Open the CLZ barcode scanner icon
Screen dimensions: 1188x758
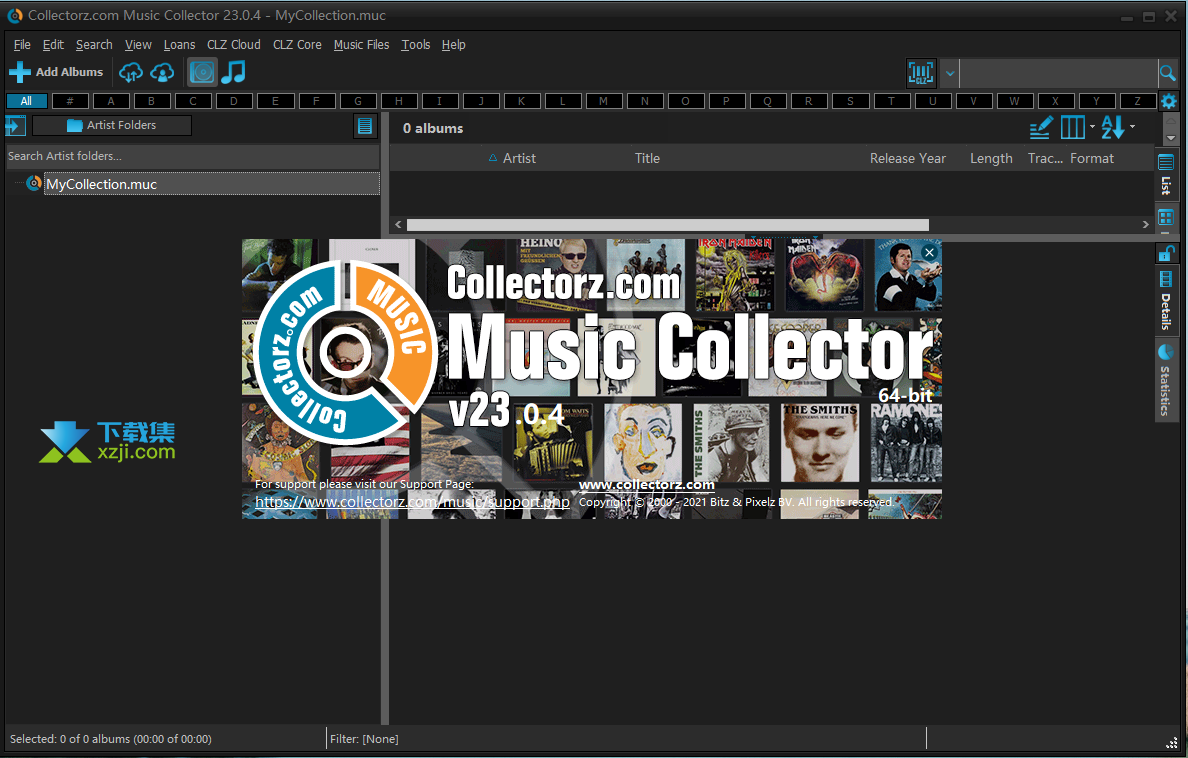tap(921, 73)
